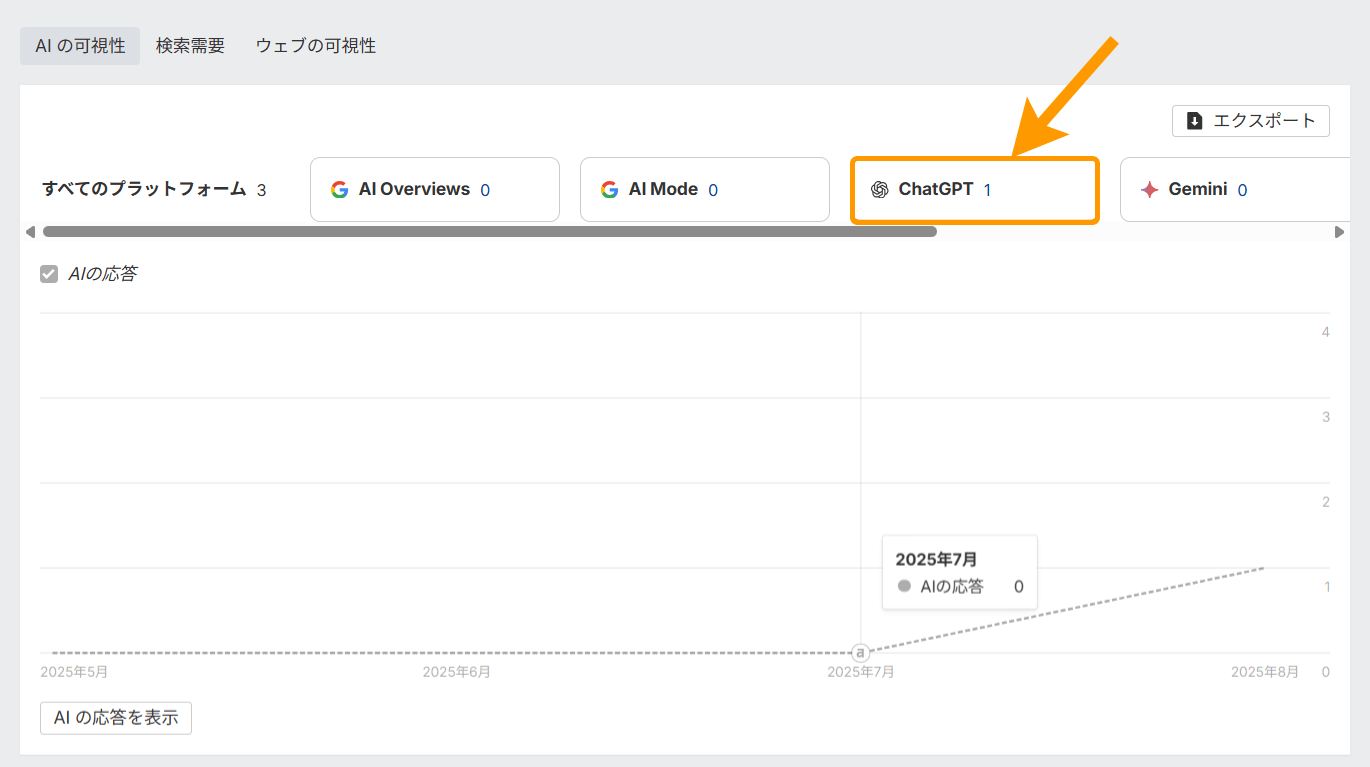The image size is (1370, 767).
Task: Select the AI の可視性 tab
Action: 79,45
